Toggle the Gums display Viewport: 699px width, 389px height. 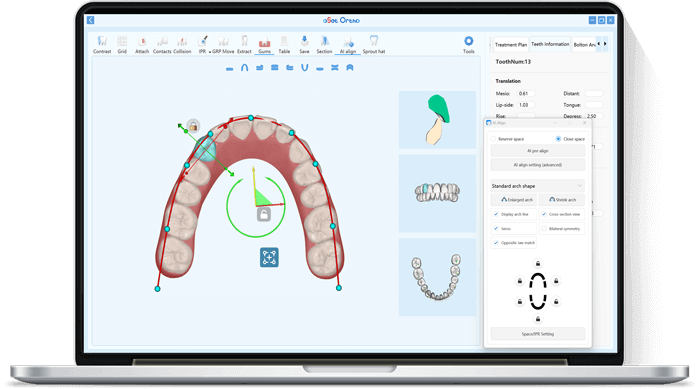[x=264, y=45]
